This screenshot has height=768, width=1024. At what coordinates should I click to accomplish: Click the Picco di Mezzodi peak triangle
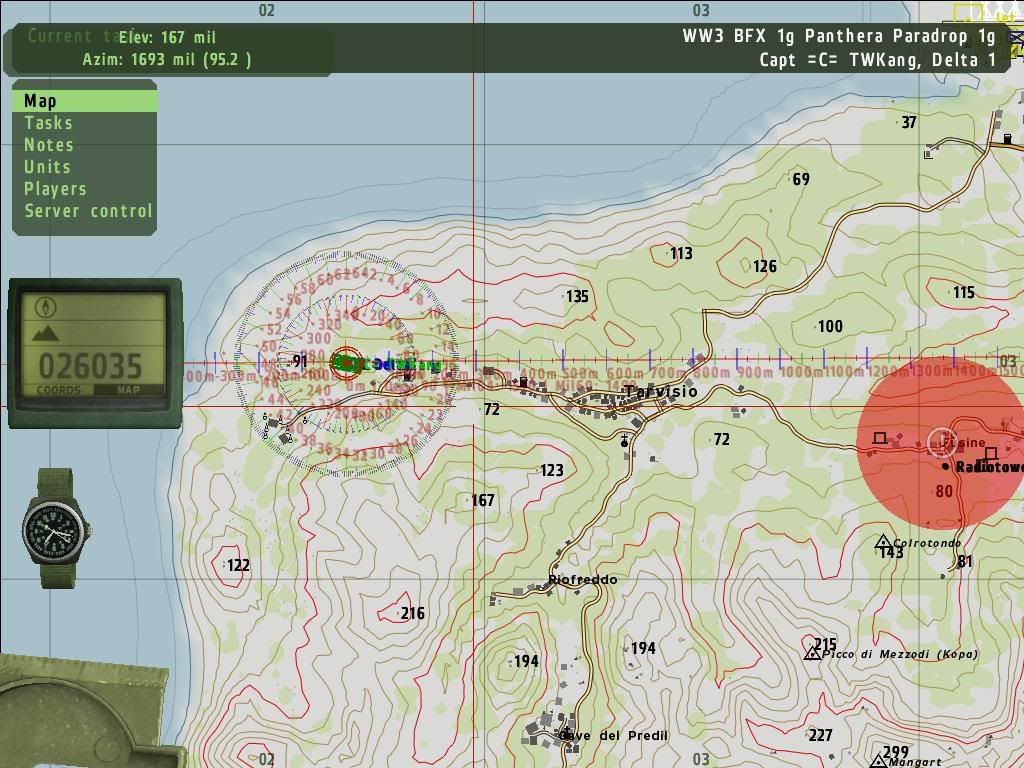point(813,652)
